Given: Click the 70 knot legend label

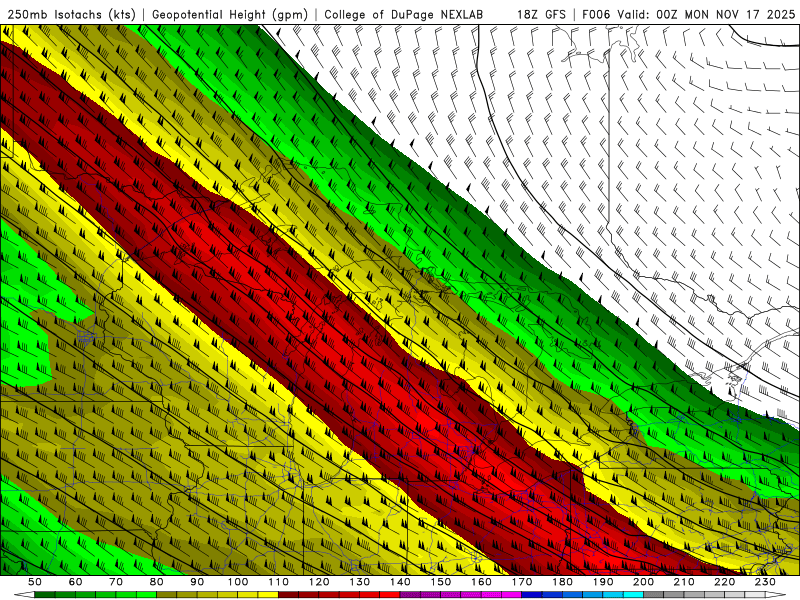Looking at the screenshot, I should [x=116, y=582].
